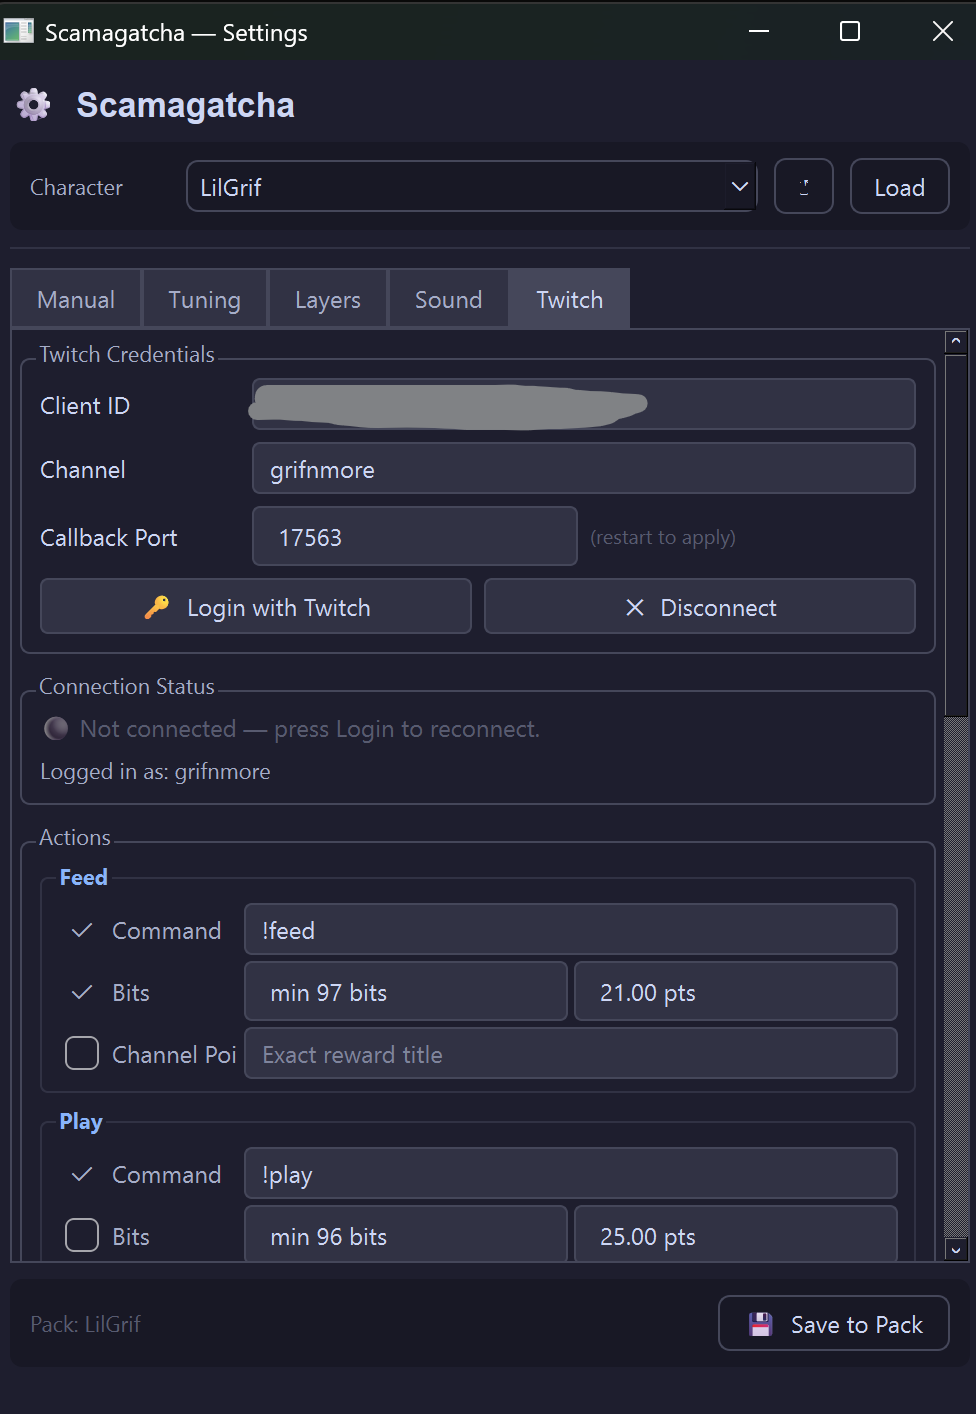The image size is (976, 1414).
Task: Click the 'Twitch Credentials' group label
Action: [127, 354]
